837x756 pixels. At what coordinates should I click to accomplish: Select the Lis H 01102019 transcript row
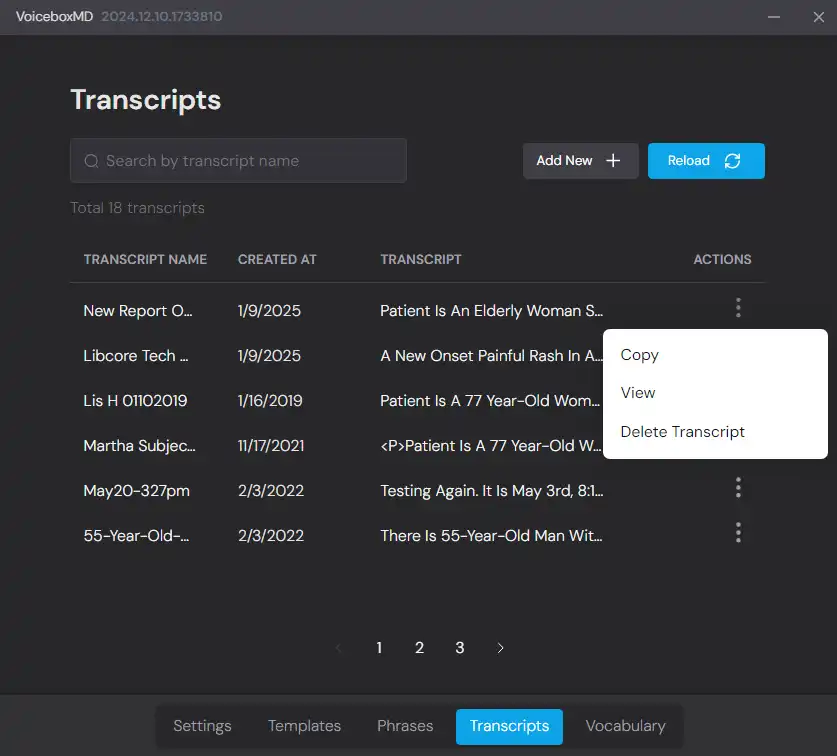135,401
